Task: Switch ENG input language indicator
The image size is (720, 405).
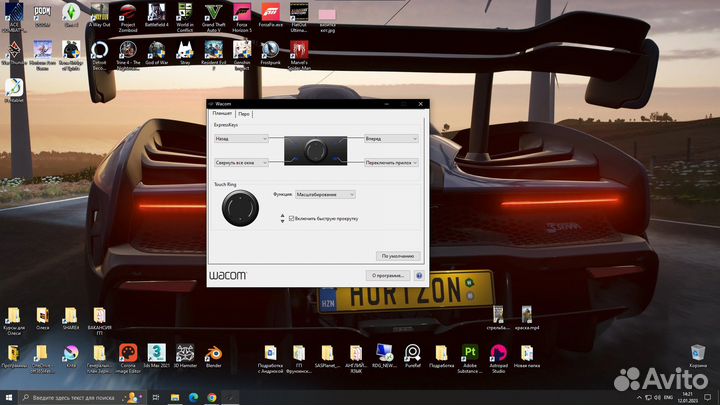Action: (x=669, y=398)
